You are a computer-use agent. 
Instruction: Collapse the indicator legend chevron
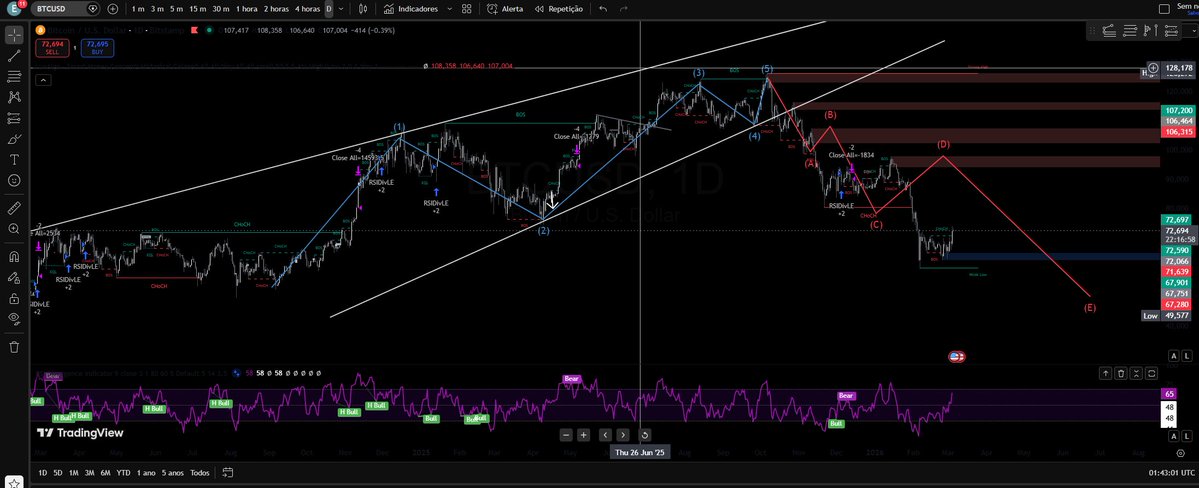pos(43,80)
